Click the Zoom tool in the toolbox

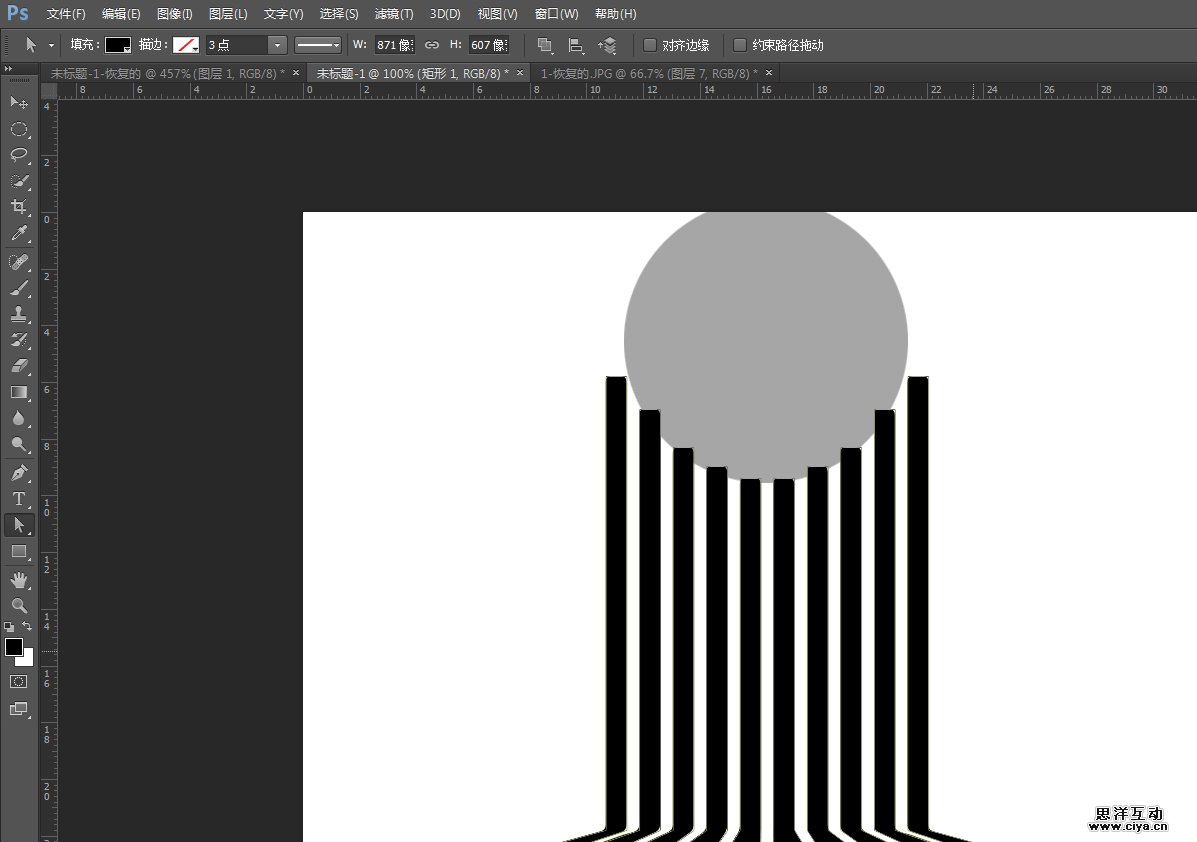tap(19, 606)
